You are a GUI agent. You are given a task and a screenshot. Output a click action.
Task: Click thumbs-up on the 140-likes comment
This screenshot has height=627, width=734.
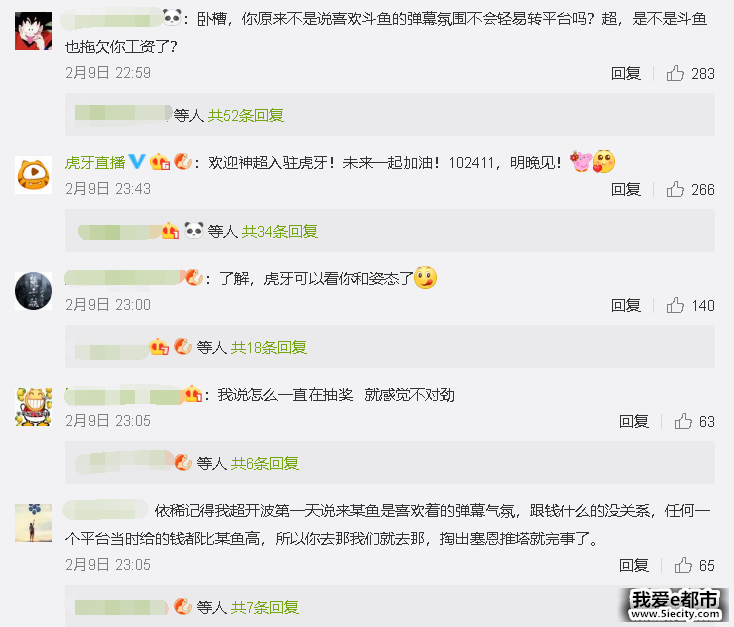tap(675, 305)
